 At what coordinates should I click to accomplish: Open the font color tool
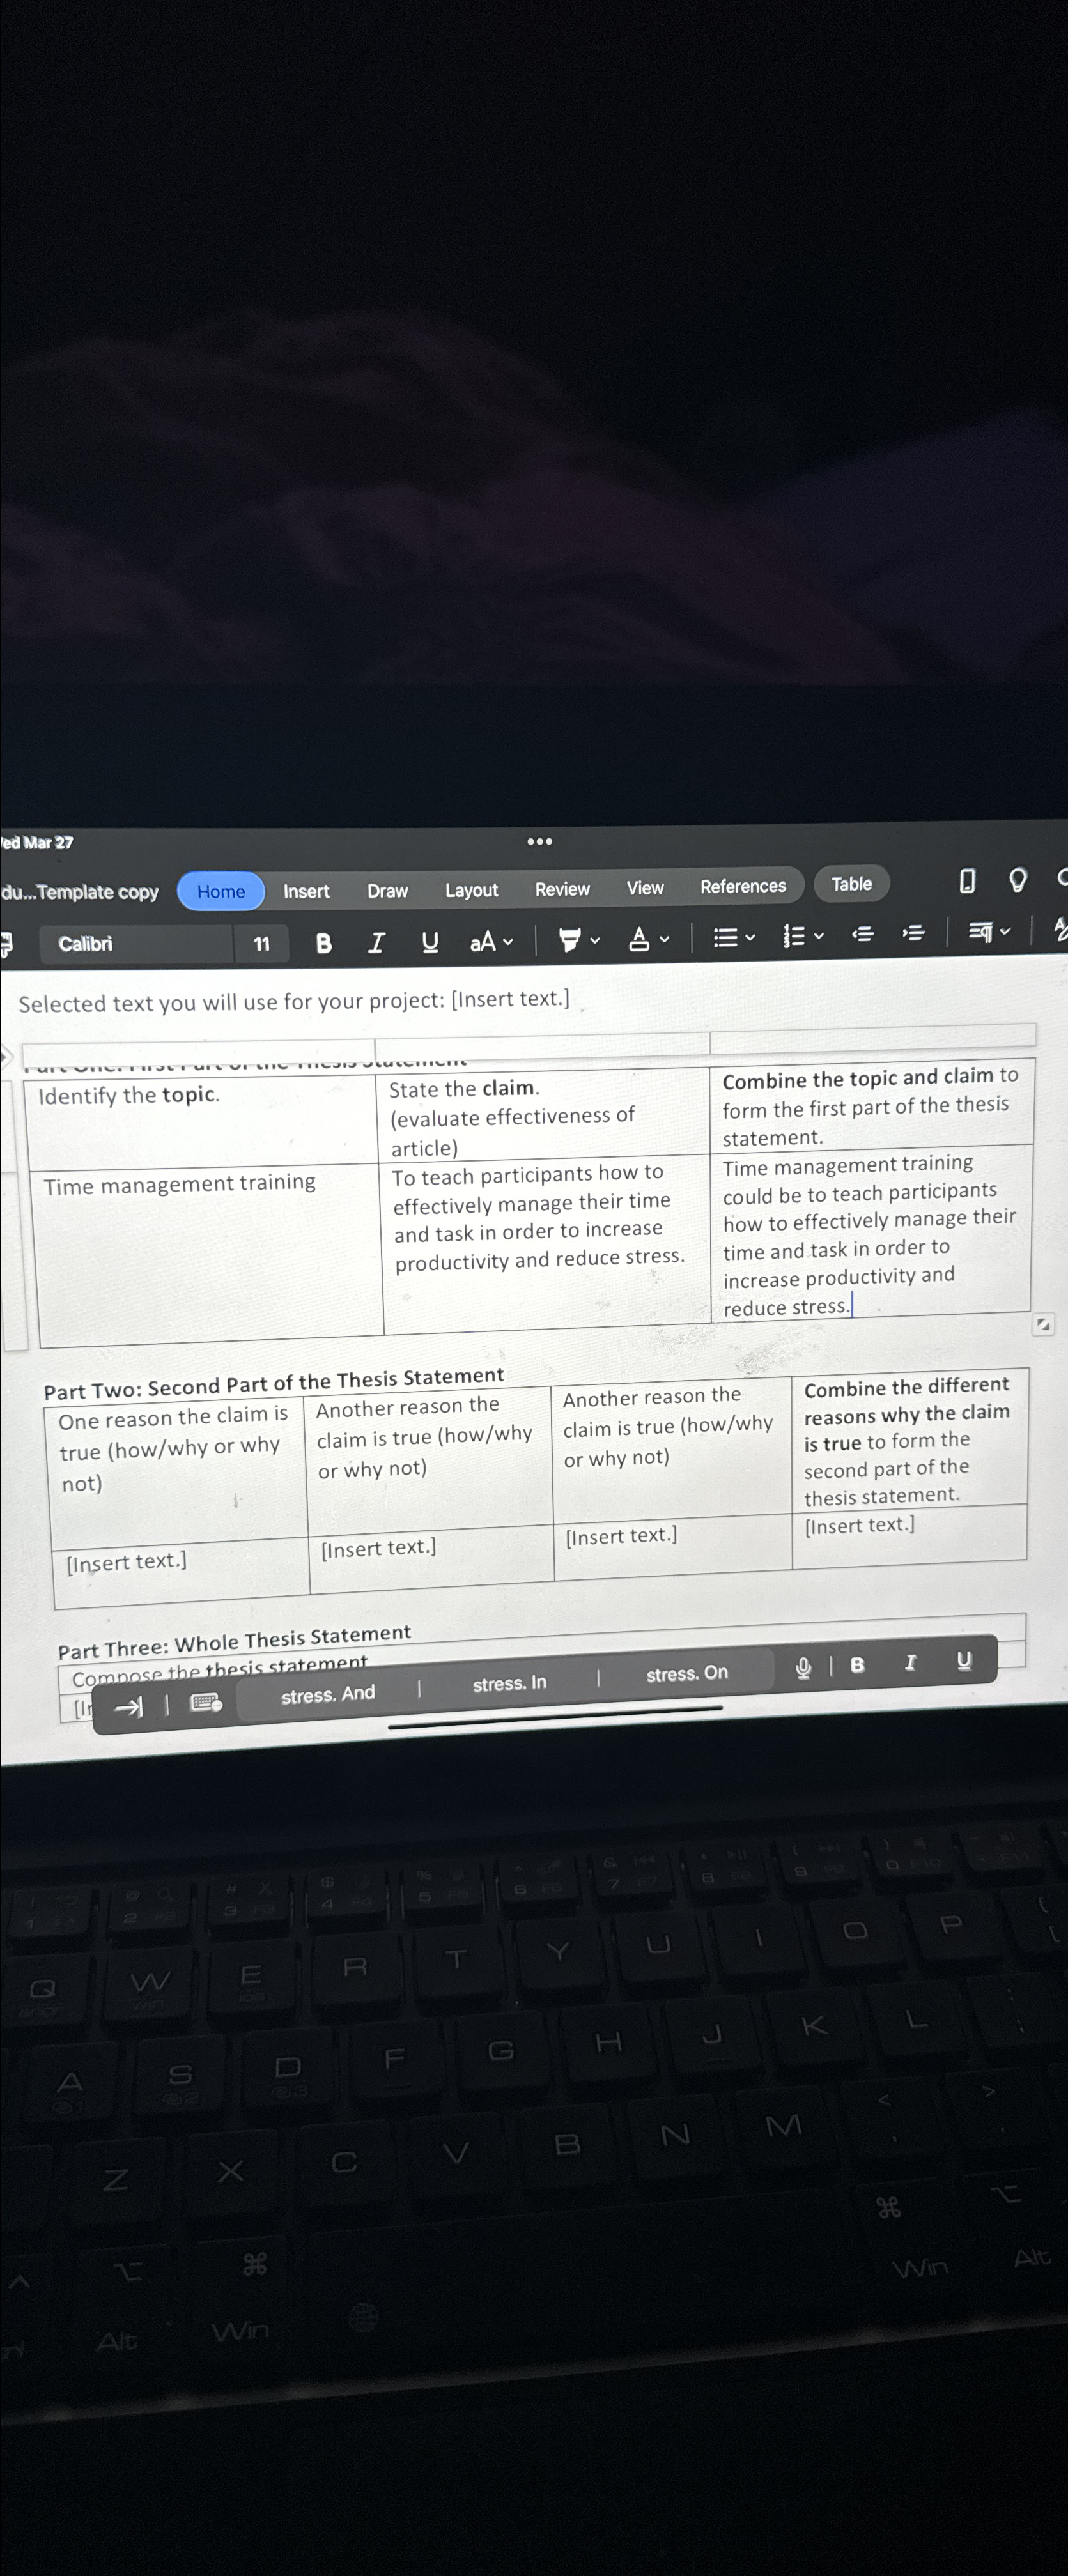point(640,940)
